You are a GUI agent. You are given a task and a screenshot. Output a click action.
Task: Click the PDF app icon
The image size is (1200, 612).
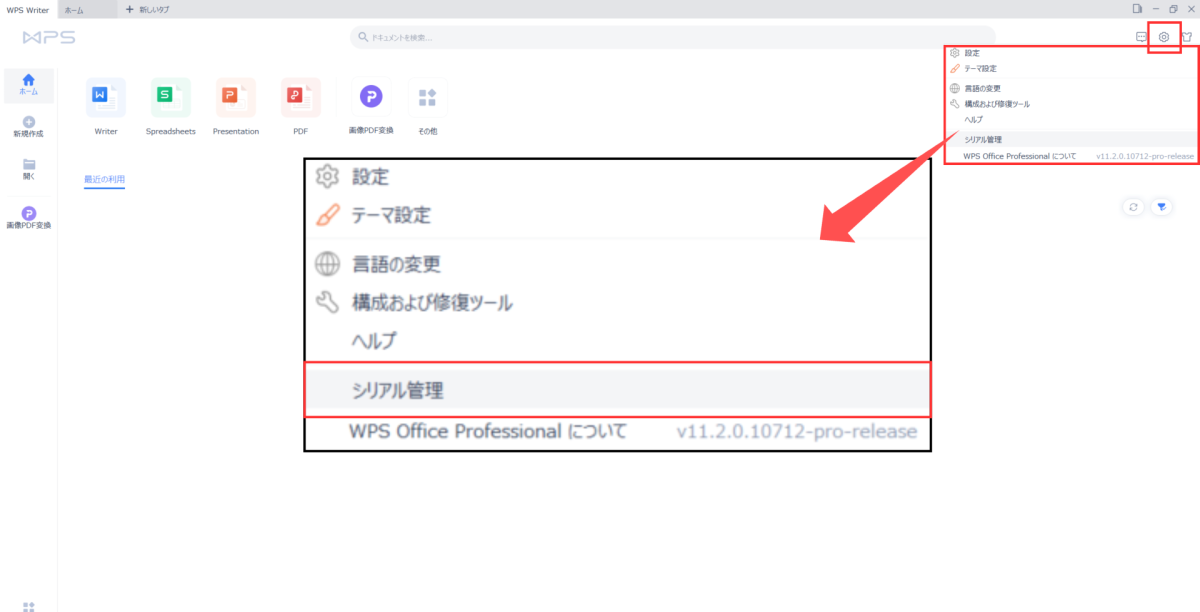300,97
